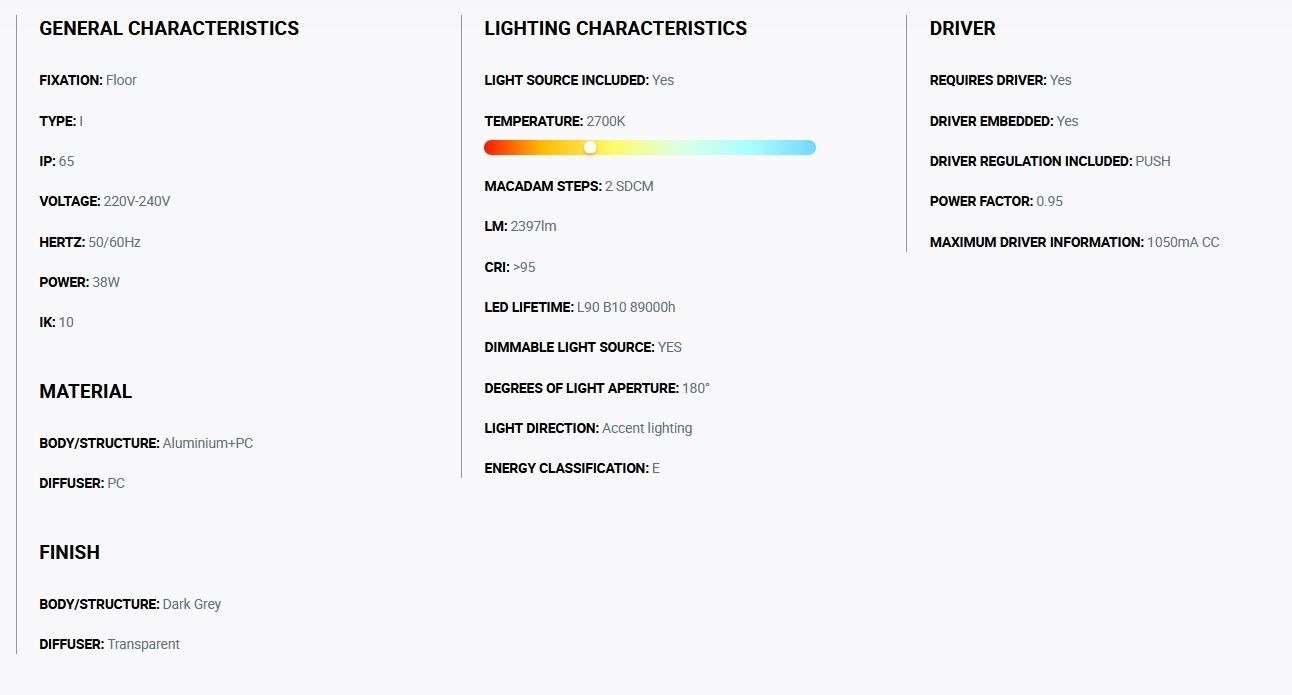
Task: Click the Hertz value 50/60Hz
Action: pyautogui.click(x=114, y=242)
